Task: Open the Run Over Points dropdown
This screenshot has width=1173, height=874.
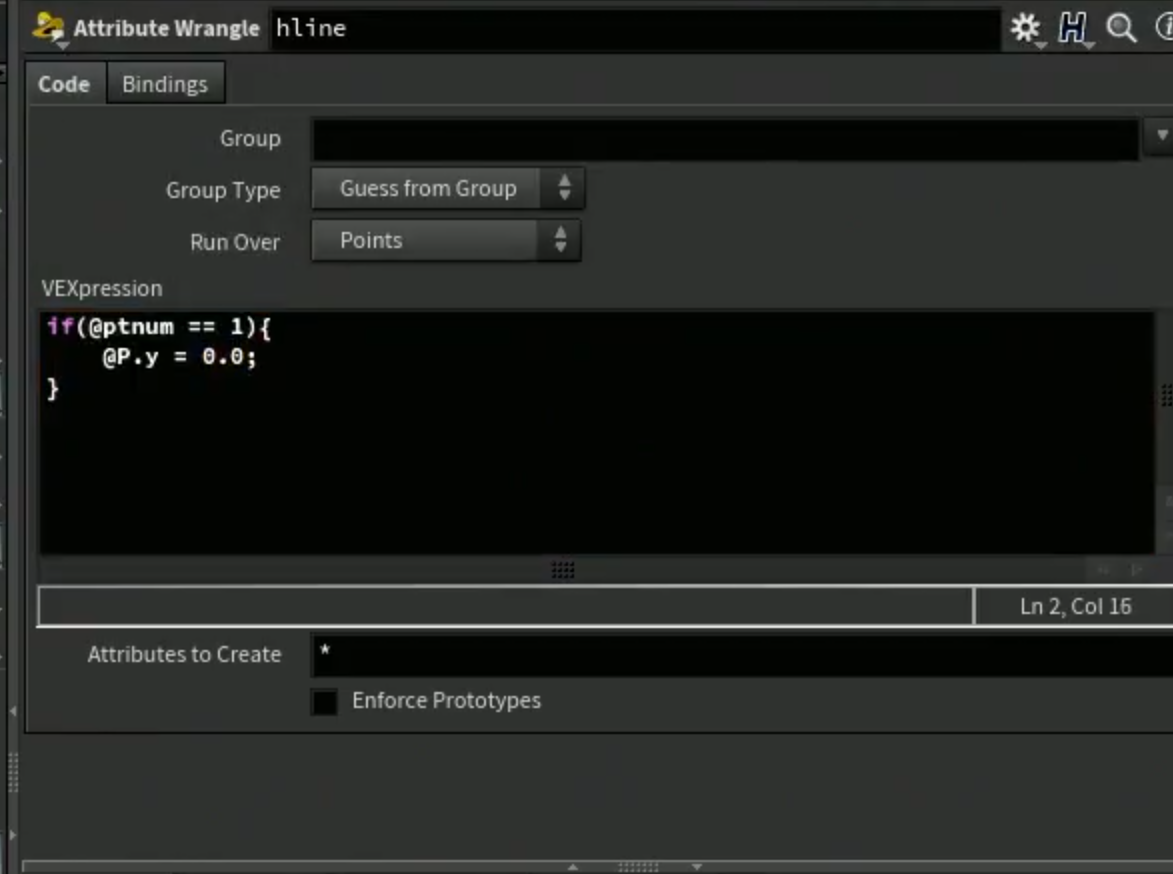Action: (x=446, y=240)
